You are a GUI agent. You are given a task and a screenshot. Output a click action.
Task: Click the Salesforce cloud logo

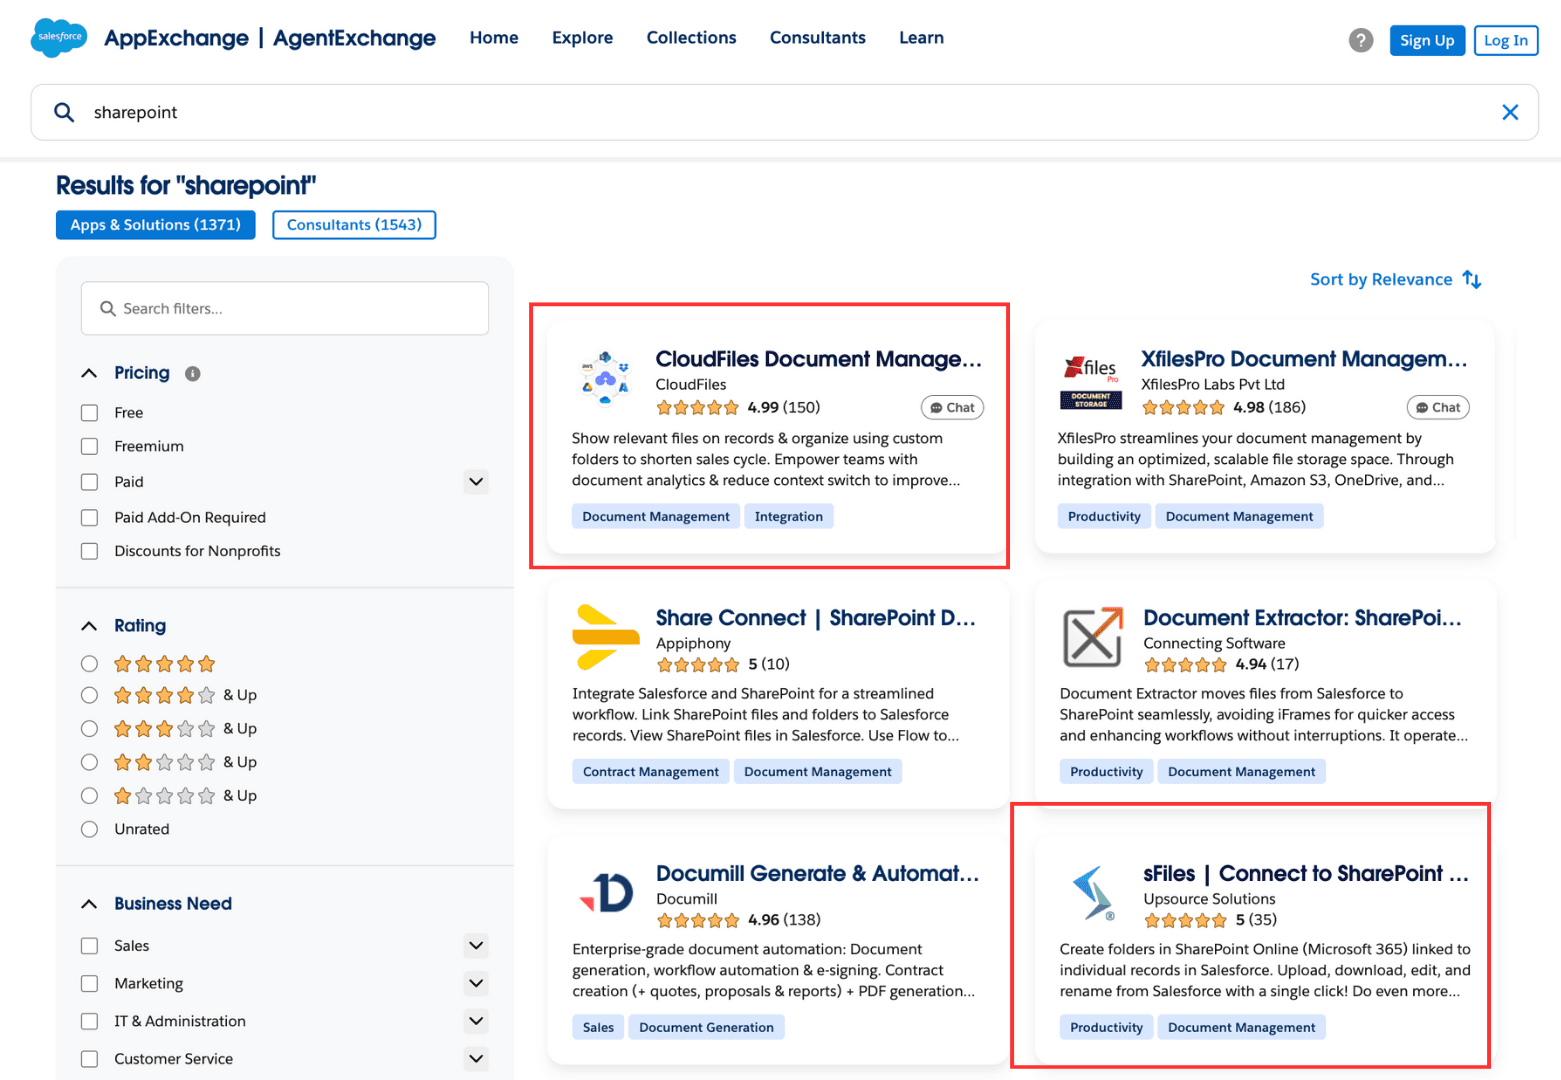(x=58, y=38)
